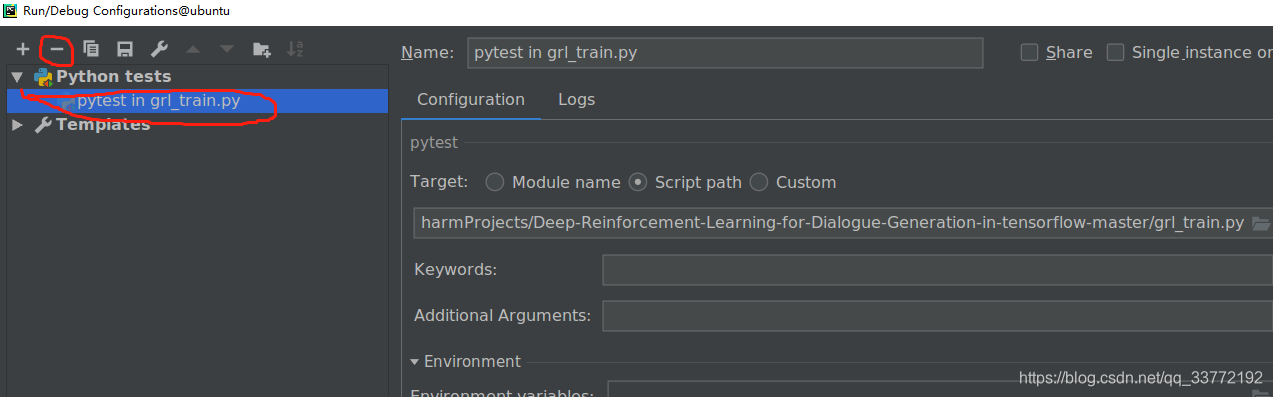1273x397 pixels.
Task: Enable the Share checkbox
Action: 1029,52
